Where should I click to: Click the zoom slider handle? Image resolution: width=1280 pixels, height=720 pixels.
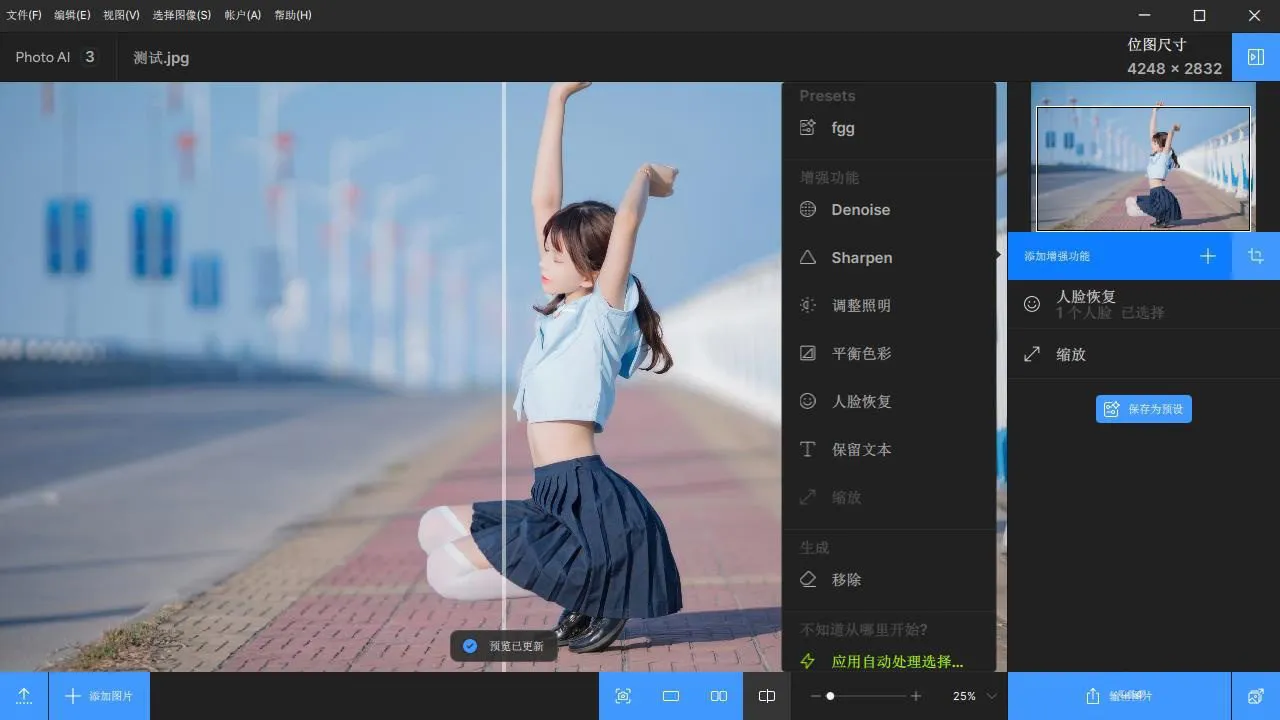(x=830, y=696)
